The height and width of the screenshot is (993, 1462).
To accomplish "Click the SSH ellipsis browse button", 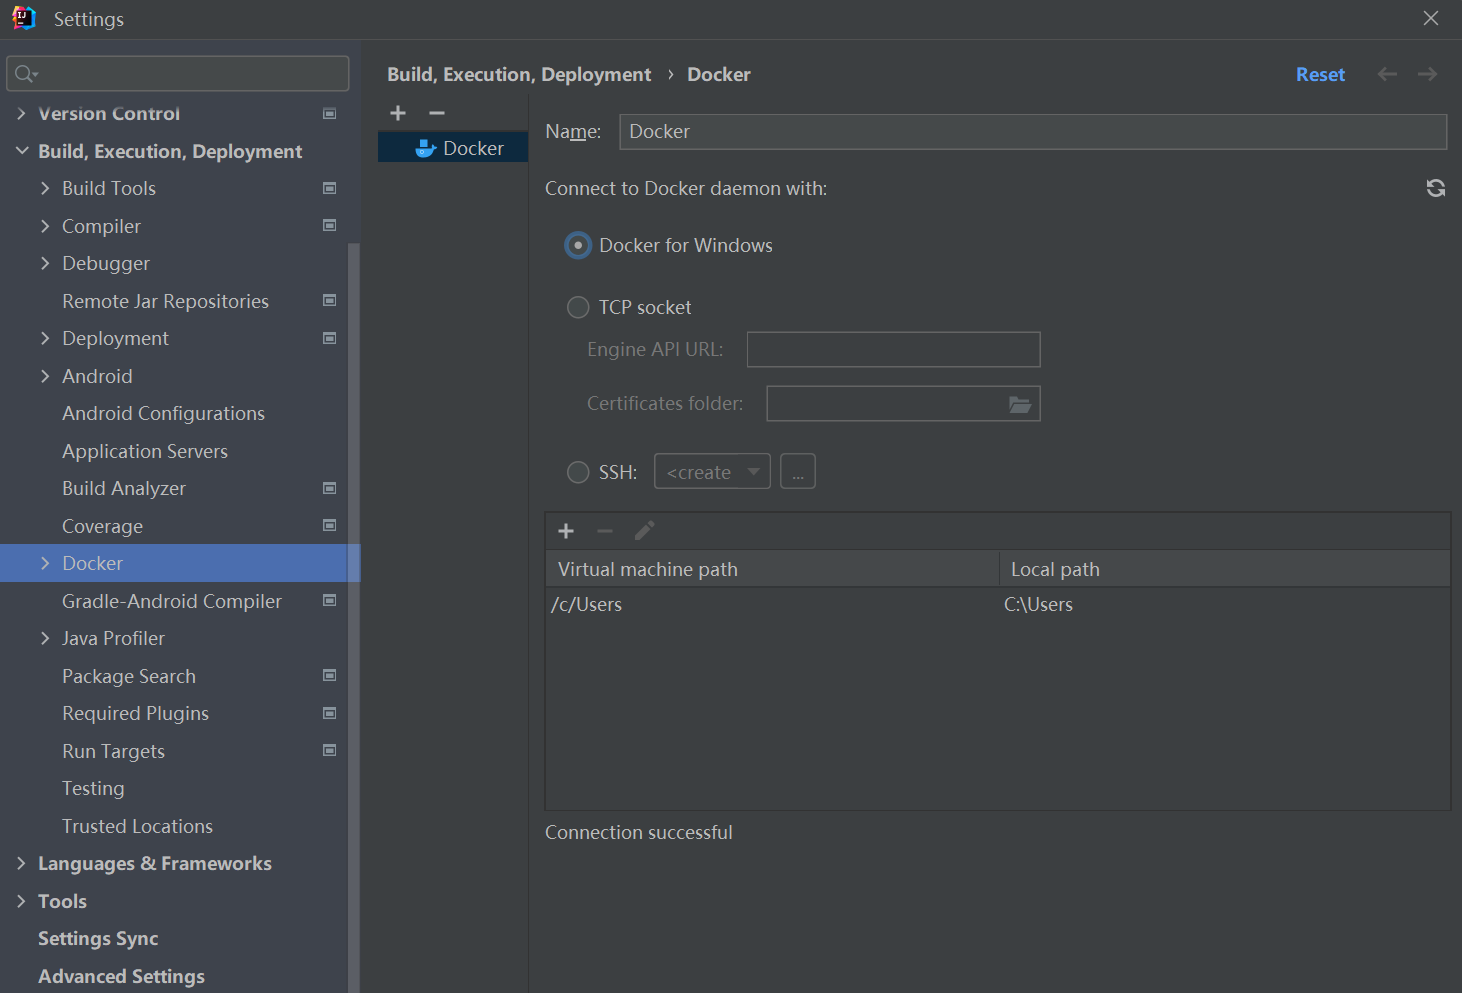I will point(797,471).
